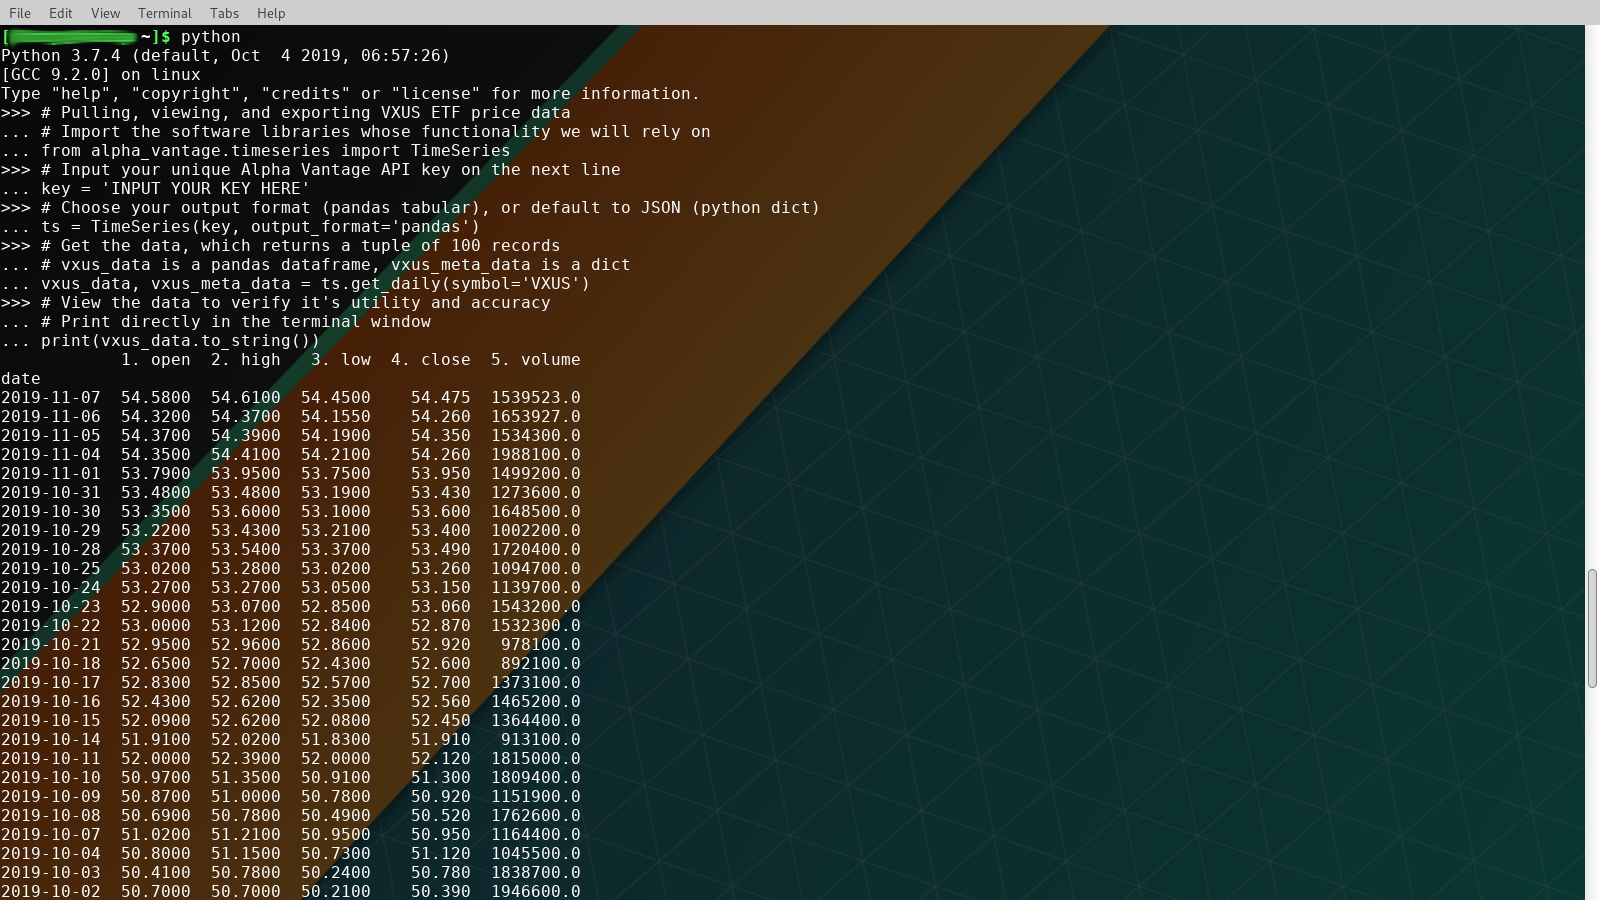The height and width of the screenshot is (900, 1600).
Task: Open the Edit menu
Action: 60,13
